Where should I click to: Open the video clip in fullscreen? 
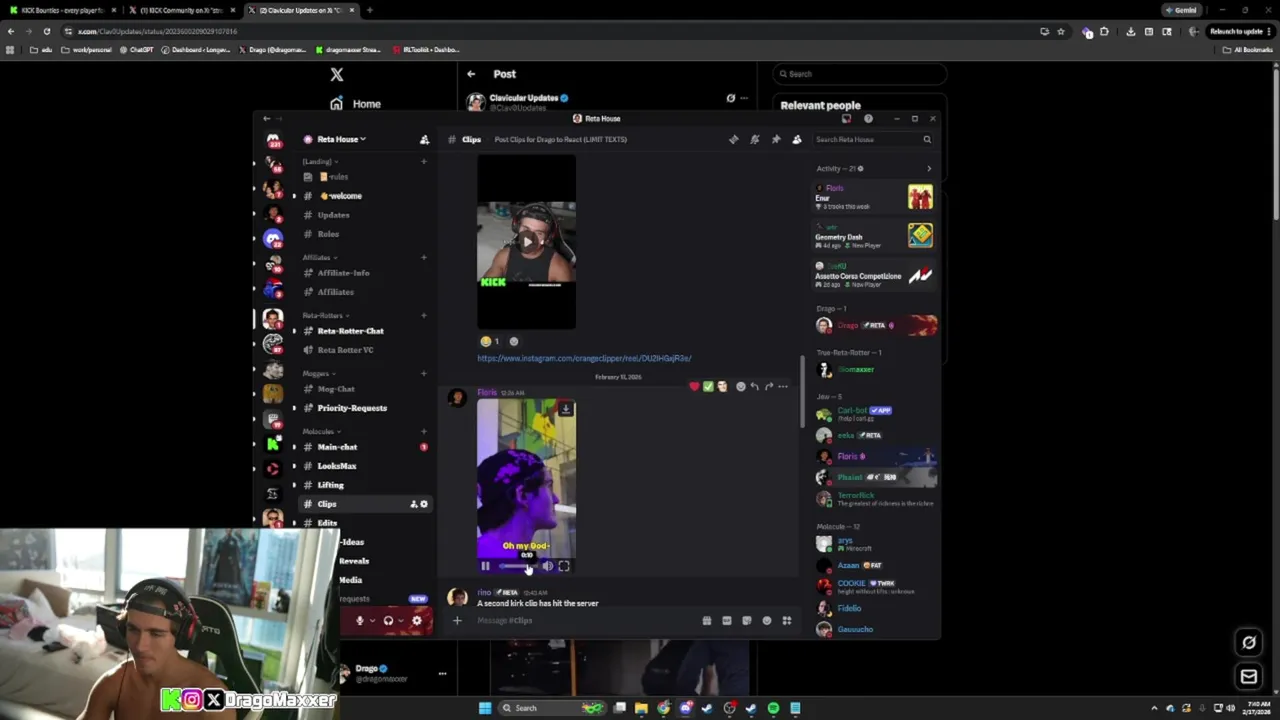tap(564, 566)
